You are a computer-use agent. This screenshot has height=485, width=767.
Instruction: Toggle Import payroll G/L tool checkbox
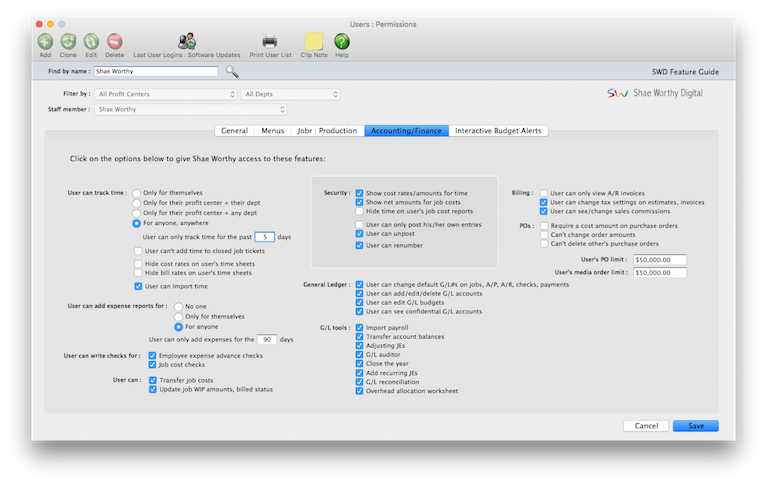pyautogui.click(x=359, y=327)
